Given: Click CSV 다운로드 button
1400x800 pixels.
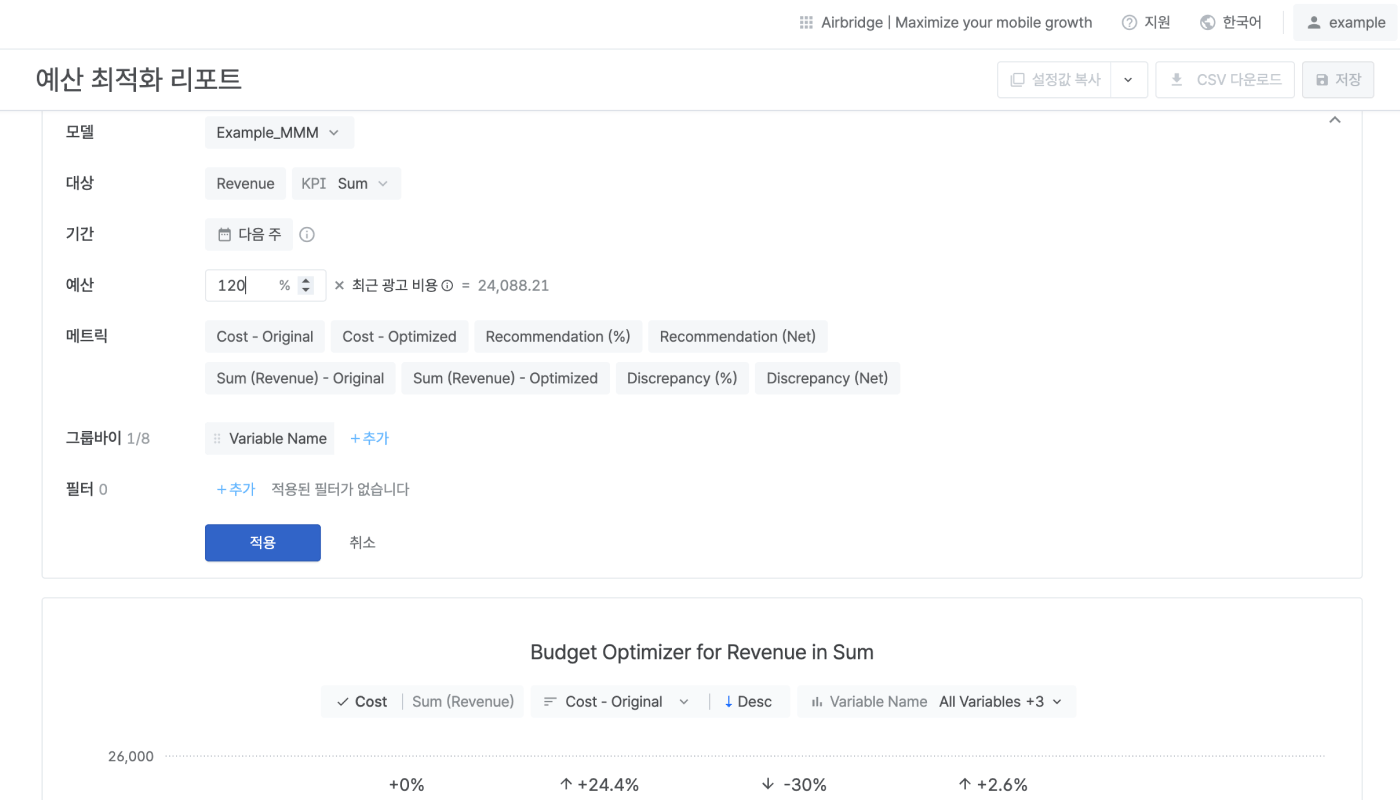Looking at the screenshot, I should pos(1225,80).
